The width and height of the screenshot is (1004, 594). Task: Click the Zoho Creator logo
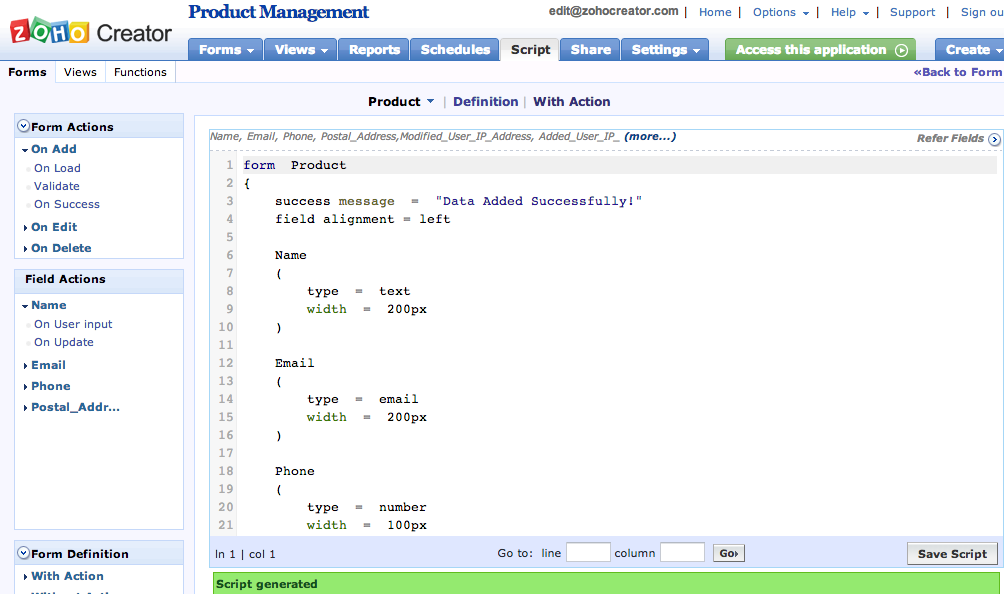pyautogui.click(x=91, y=32)
